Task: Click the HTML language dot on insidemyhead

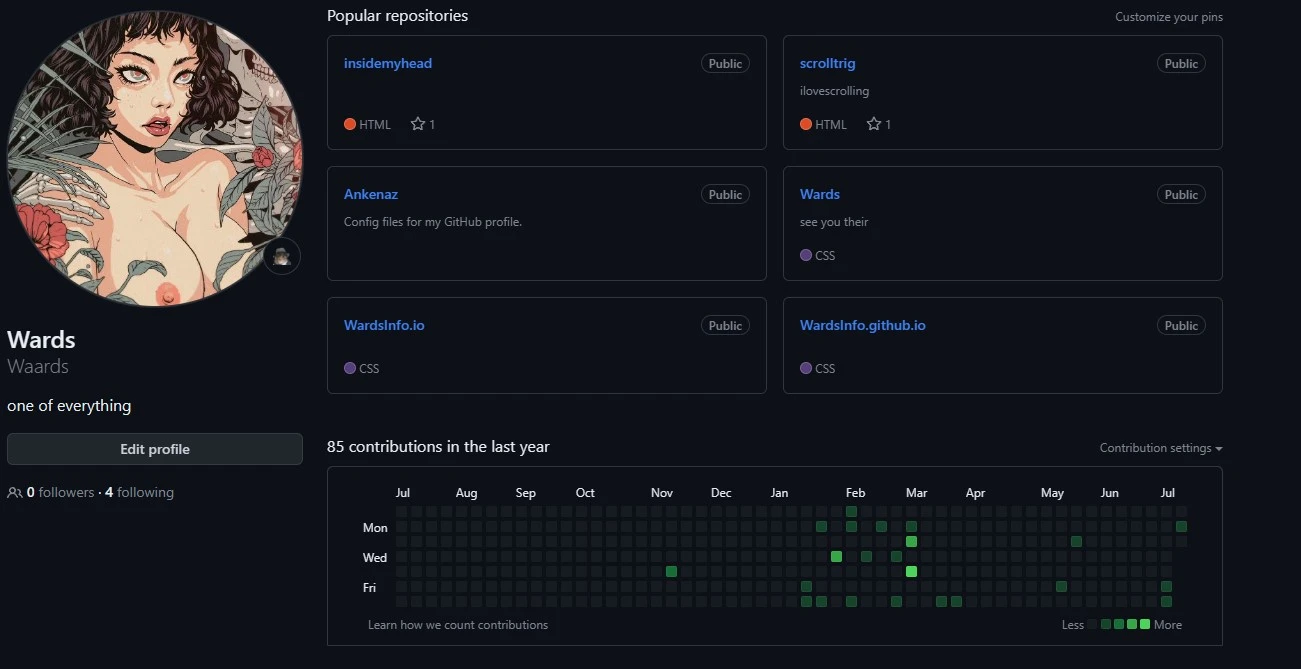Action: [350, 124]
